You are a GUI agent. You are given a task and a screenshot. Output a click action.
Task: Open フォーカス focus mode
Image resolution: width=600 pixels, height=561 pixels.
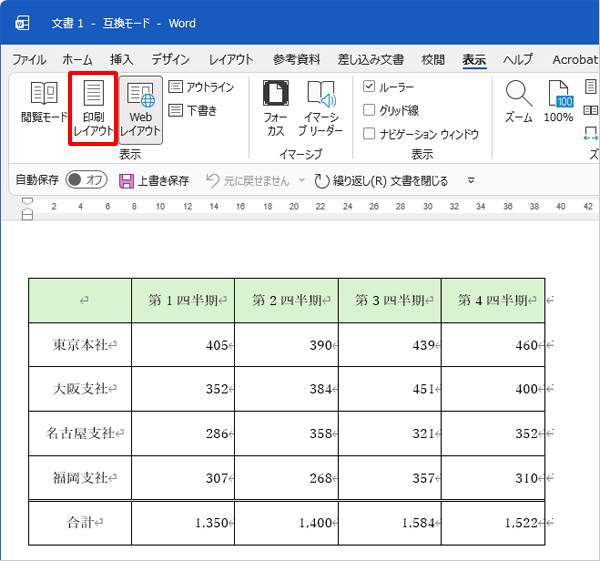(276, 108)
